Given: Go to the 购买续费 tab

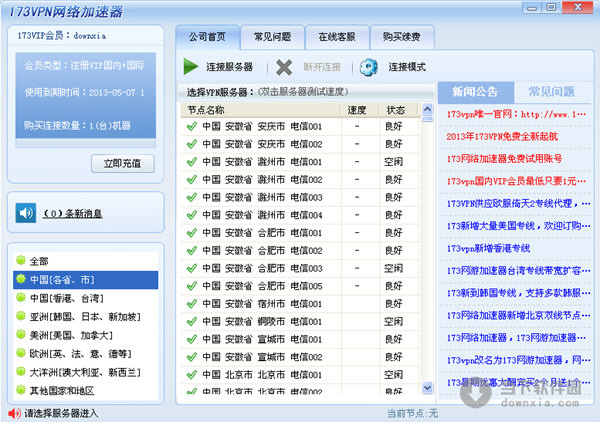Looking at the screenshot, I should [x=401, y=38].
